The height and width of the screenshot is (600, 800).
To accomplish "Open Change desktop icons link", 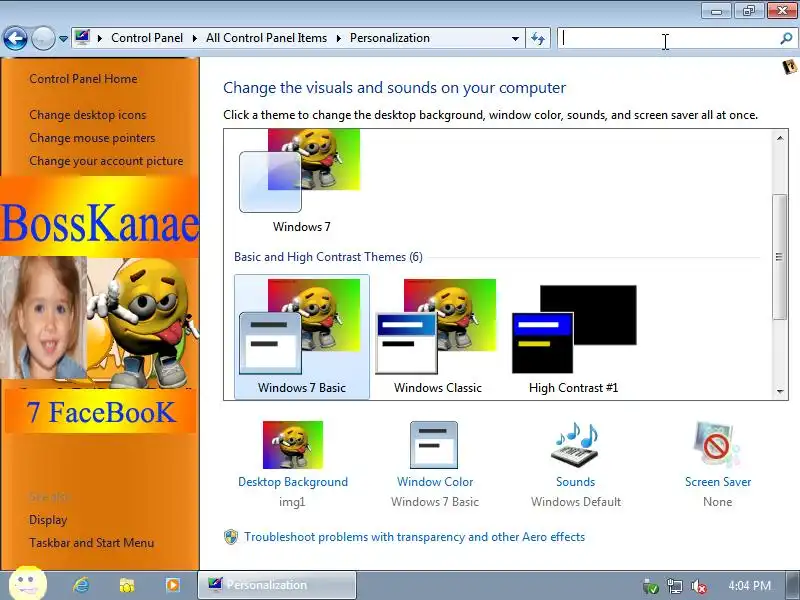I will pos(88,115).
